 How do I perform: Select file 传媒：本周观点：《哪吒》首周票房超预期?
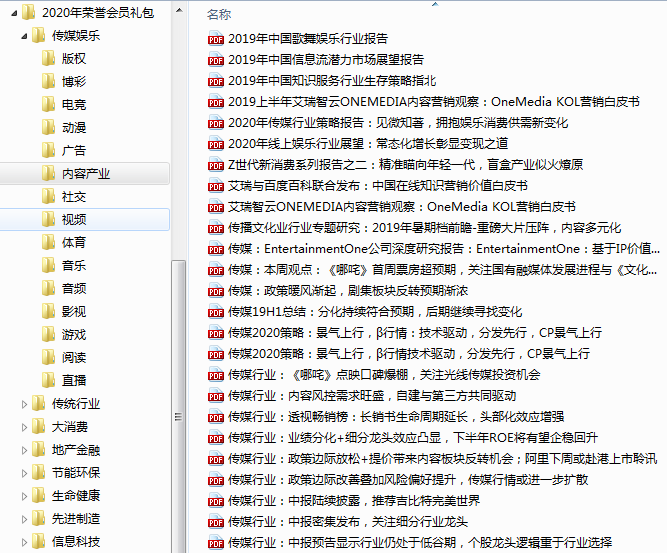(x=442, y=270)
